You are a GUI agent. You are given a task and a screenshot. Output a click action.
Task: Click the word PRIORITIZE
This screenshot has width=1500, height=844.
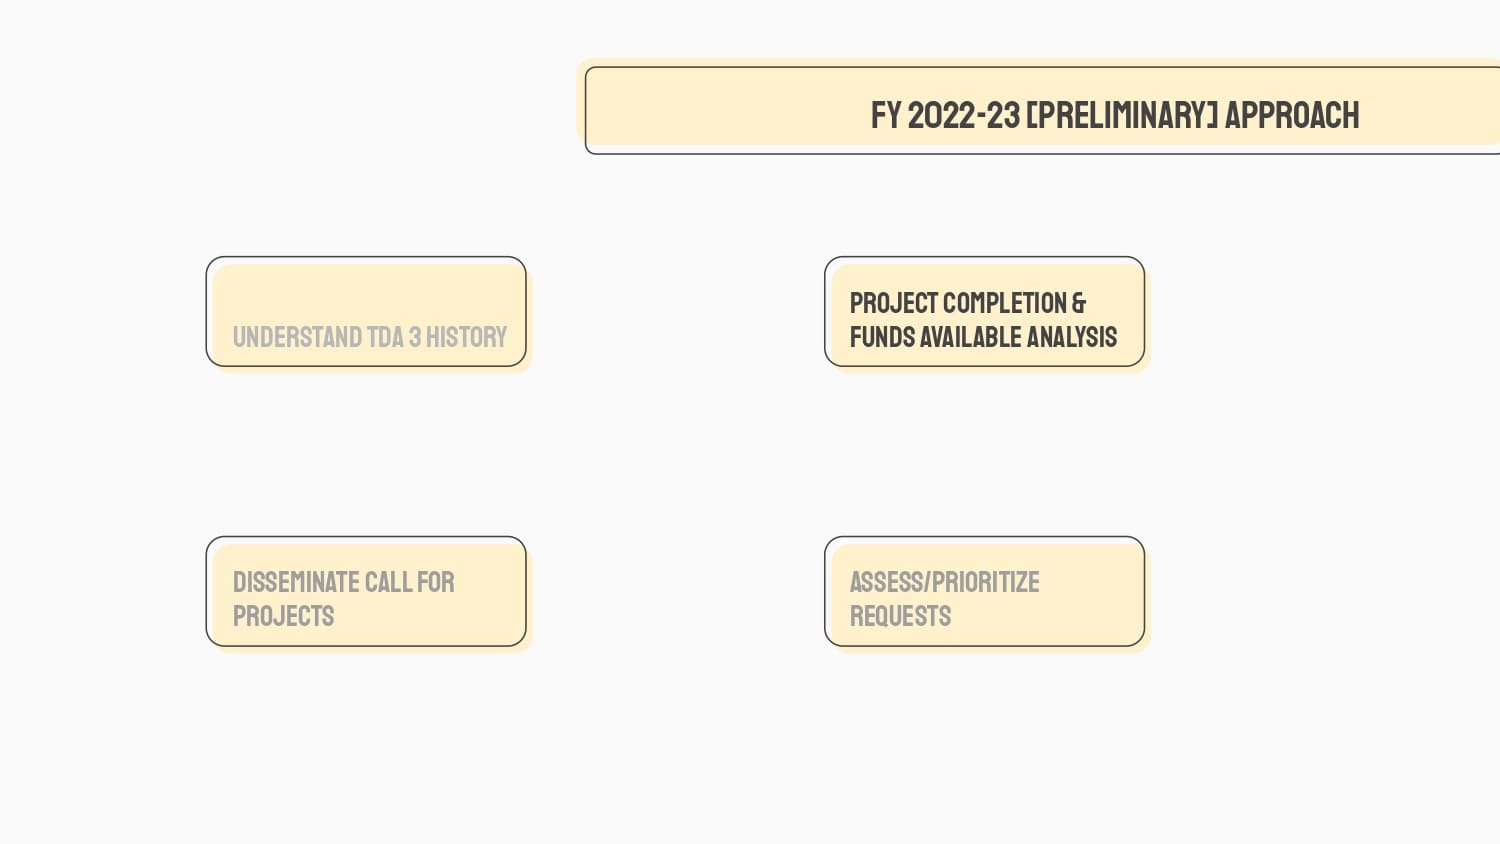click(x=985, y=582)
